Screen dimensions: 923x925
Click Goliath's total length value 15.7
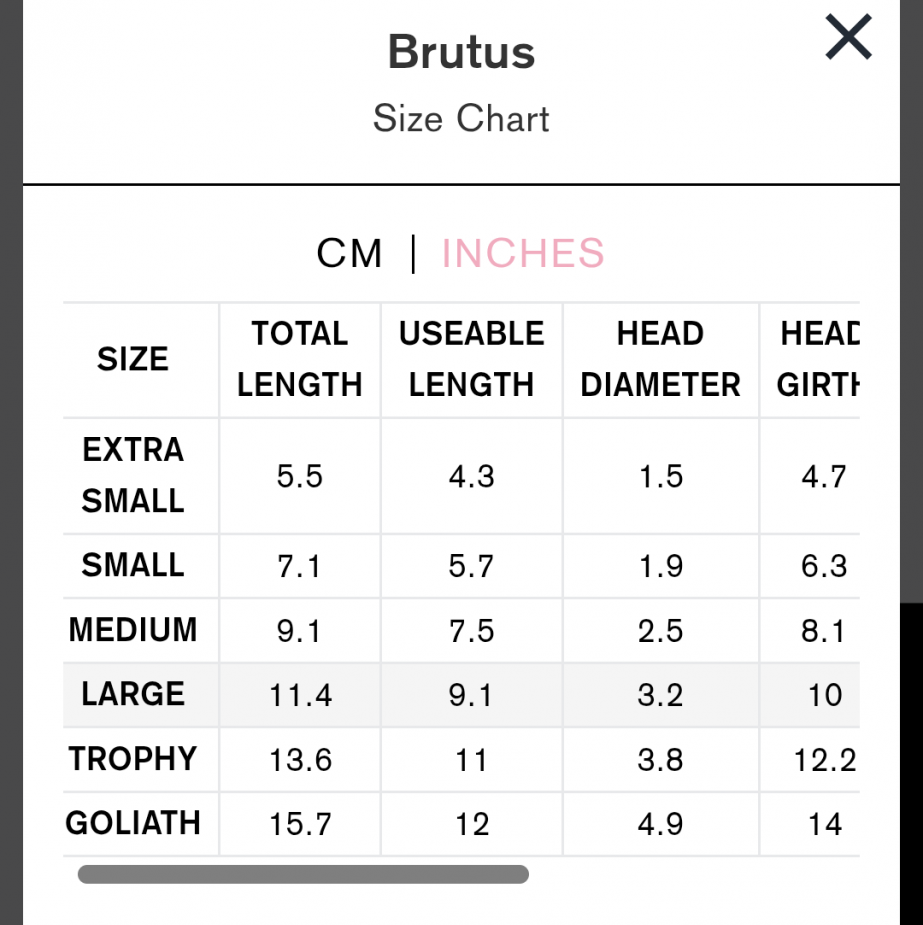pyautogui.click(x=300, y=824)
